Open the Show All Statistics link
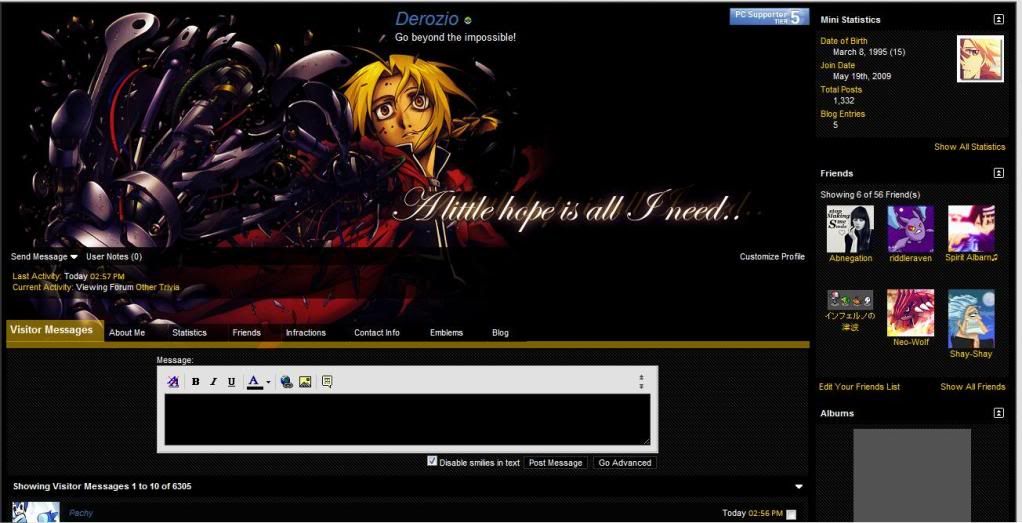 point(969,147)
